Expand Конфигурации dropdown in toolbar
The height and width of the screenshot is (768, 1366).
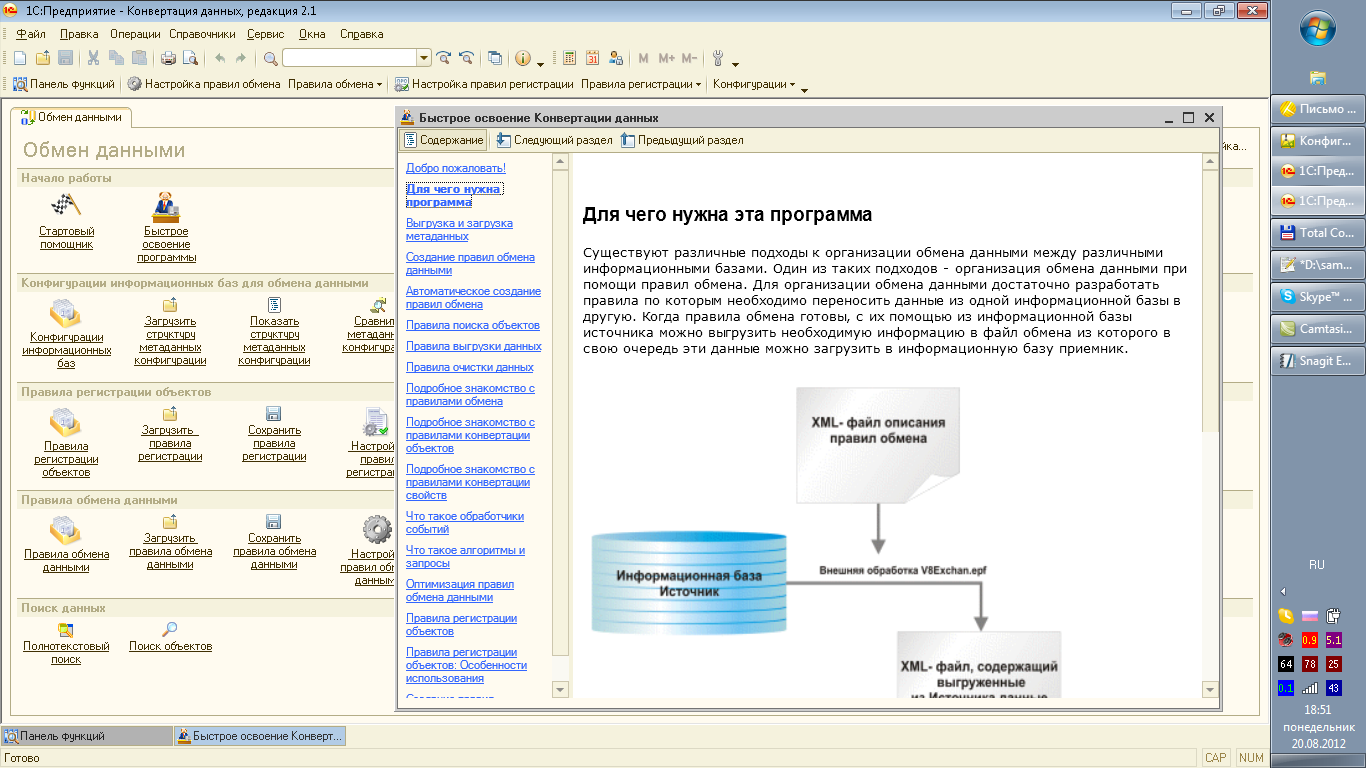pos(793,85)
